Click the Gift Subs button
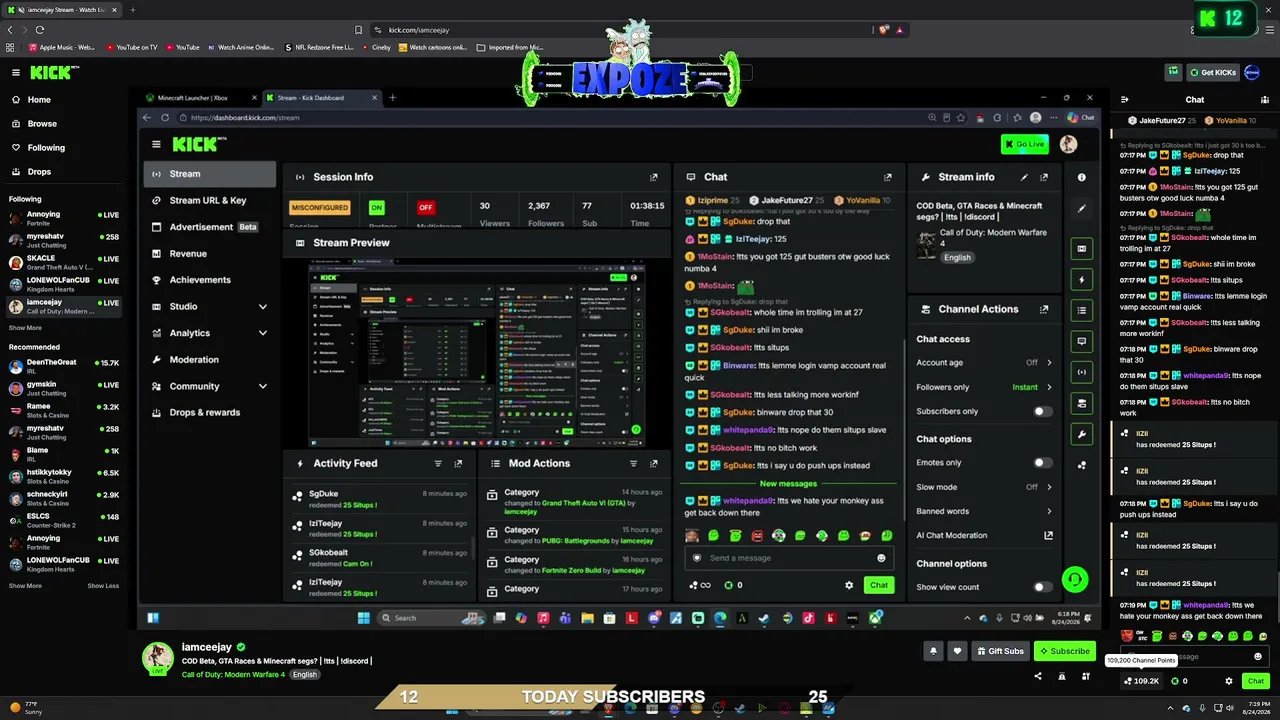 [x=1000, y=651]
